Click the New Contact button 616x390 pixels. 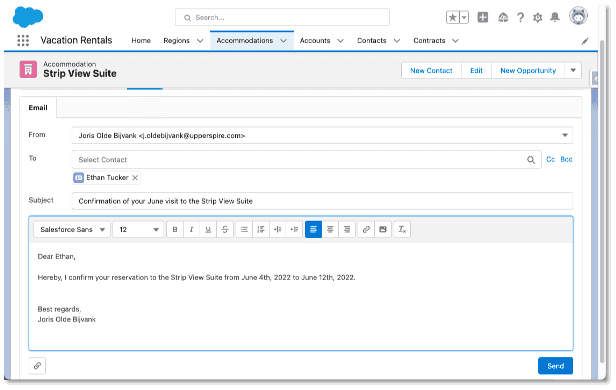click(431, 70)
